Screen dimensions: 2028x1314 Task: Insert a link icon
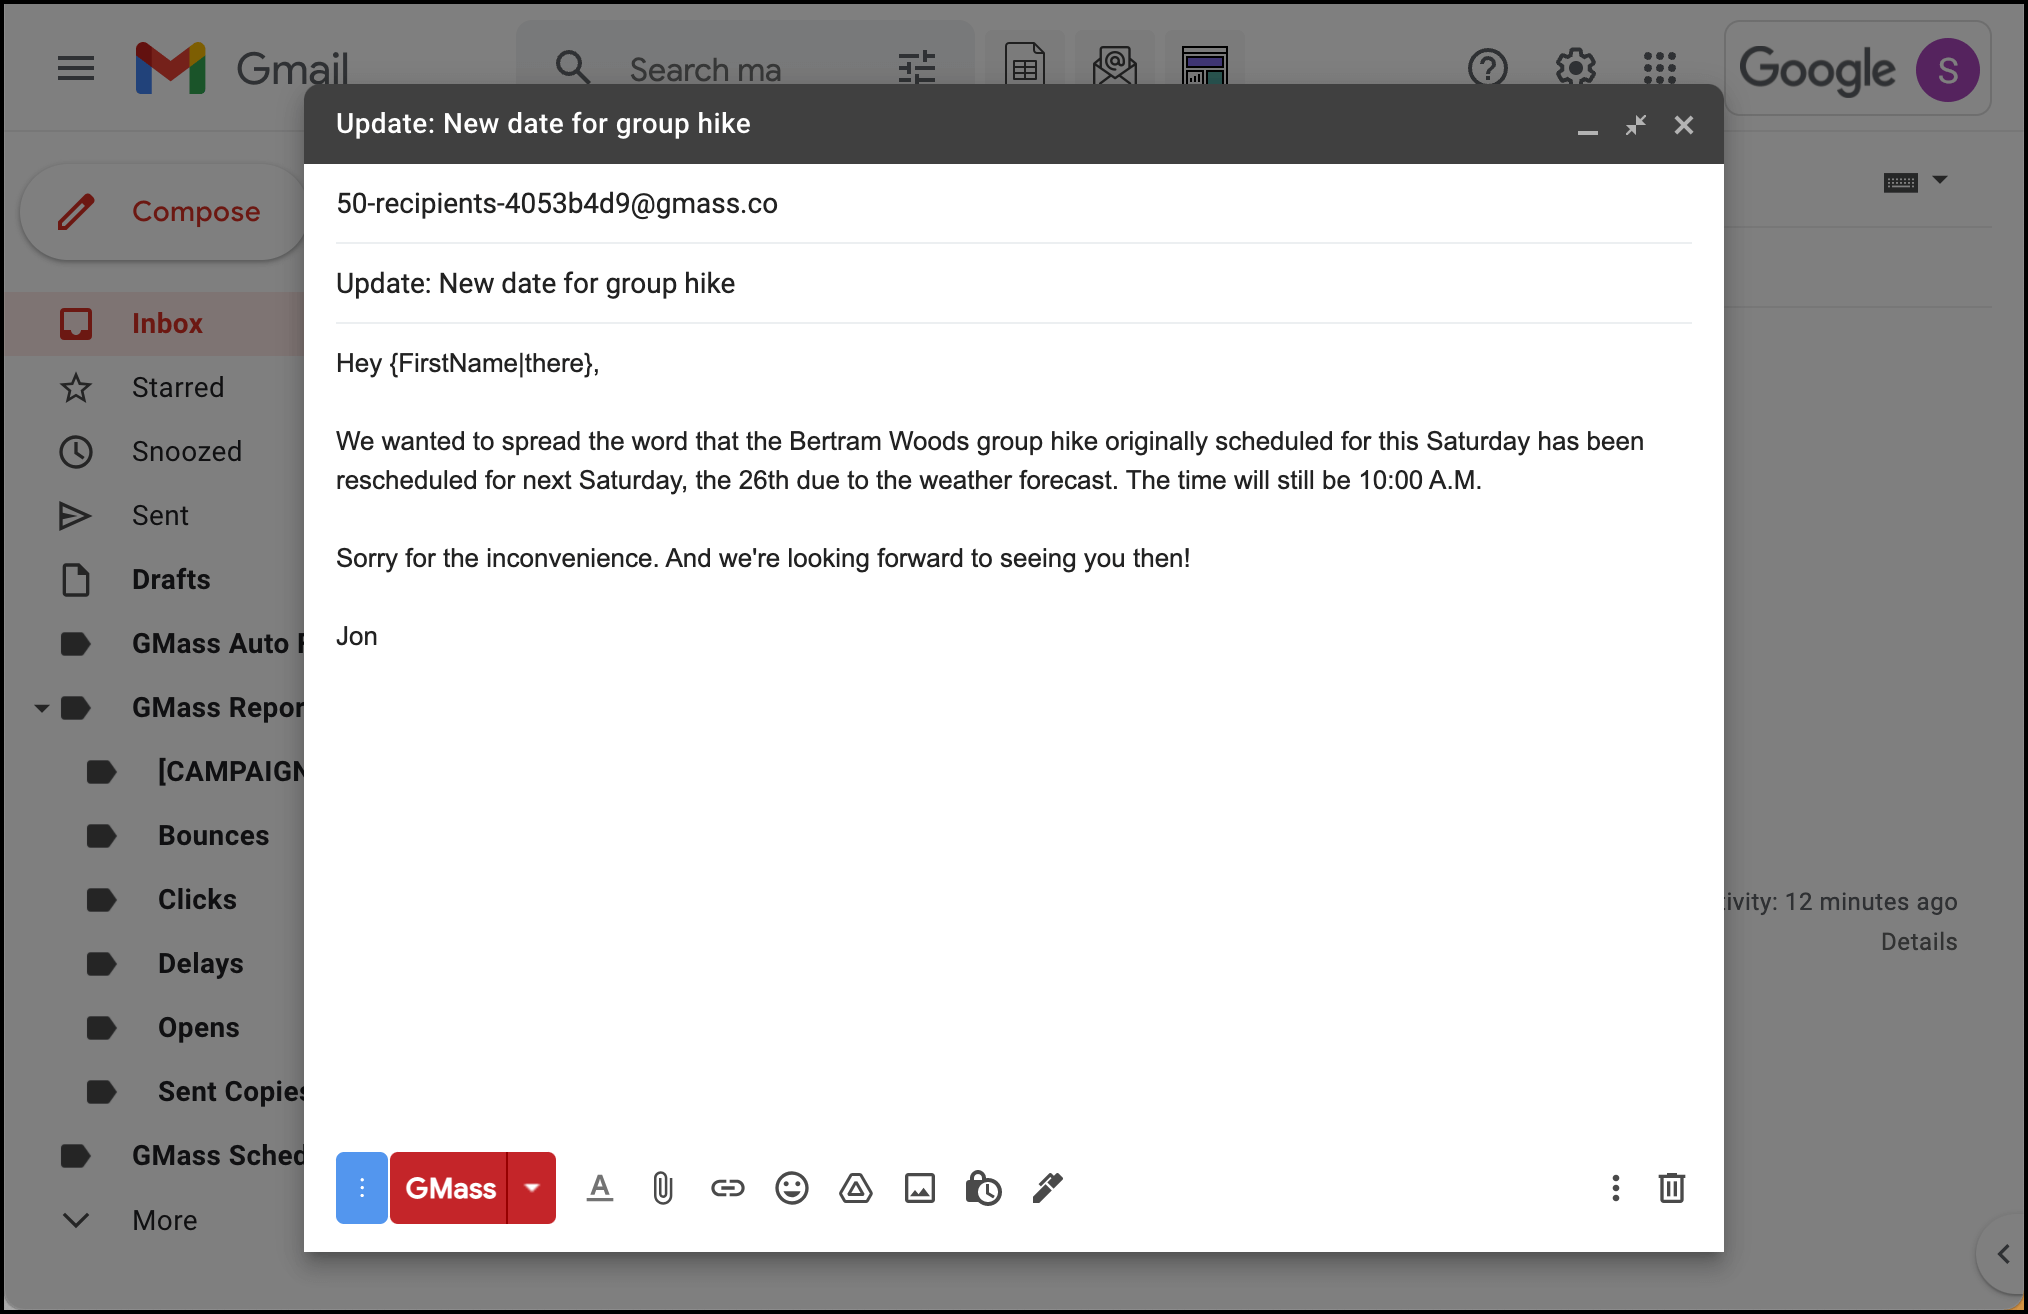[728, 1188]
